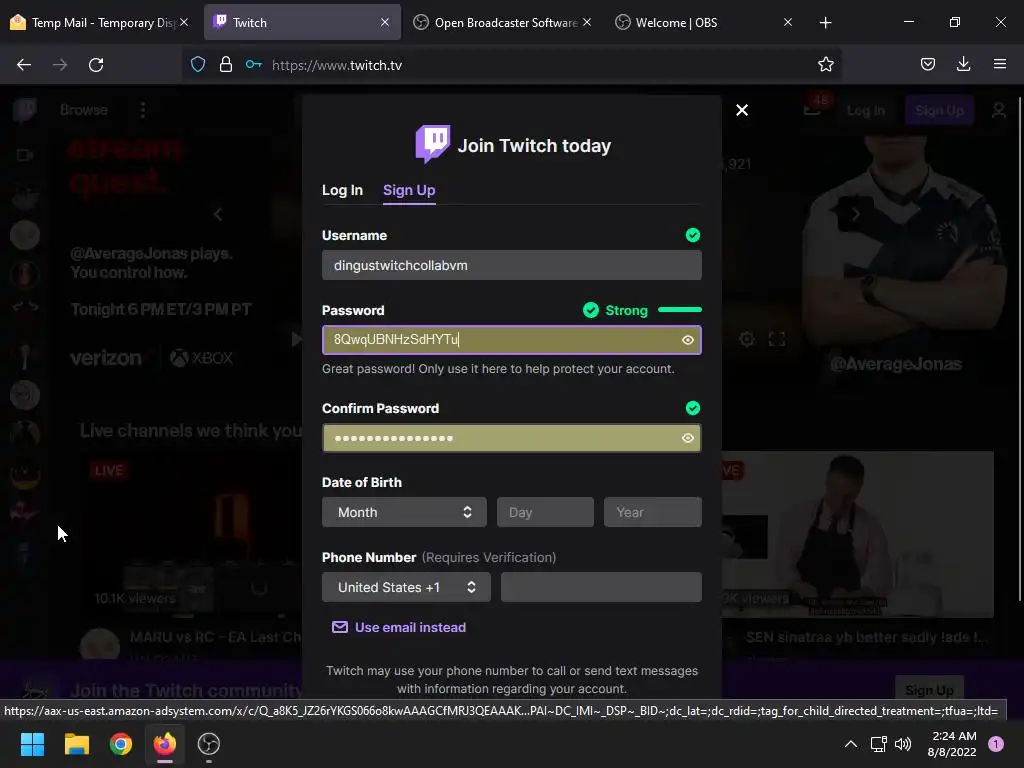Open a new browser tab

(x=825, y=22)
